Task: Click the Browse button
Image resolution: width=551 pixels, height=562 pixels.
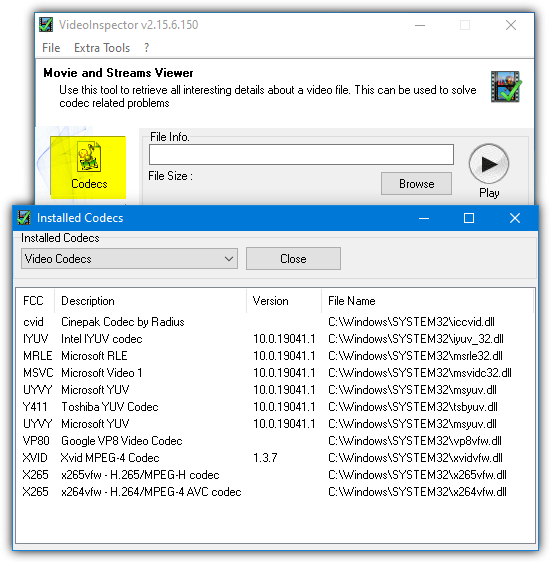Action: point(416,184)
